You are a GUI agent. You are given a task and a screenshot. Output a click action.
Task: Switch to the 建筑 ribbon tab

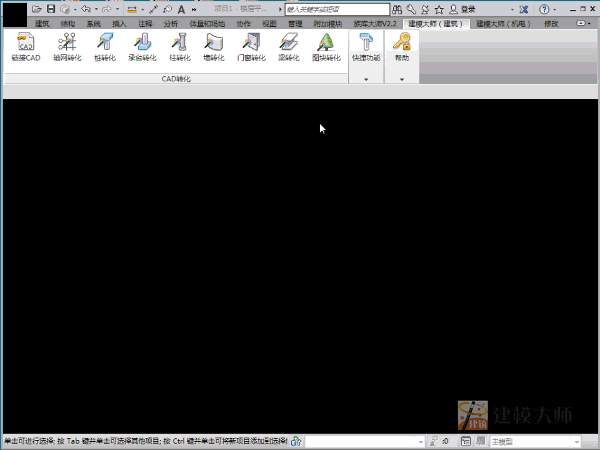[x=41, y=22]
